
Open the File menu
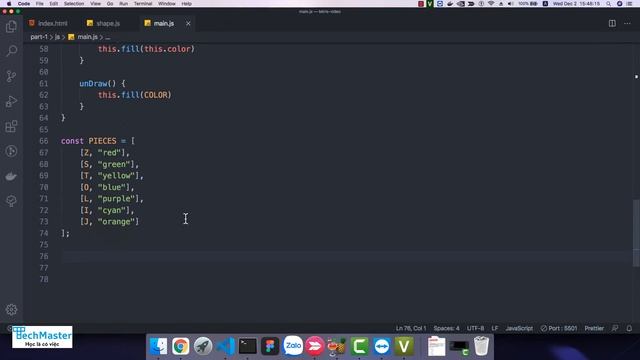[x=40, y=4]
